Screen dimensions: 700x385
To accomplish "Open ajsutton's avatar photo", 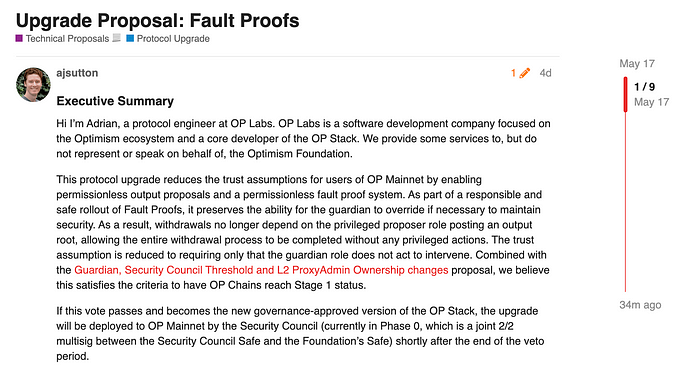I will (33, 84).
